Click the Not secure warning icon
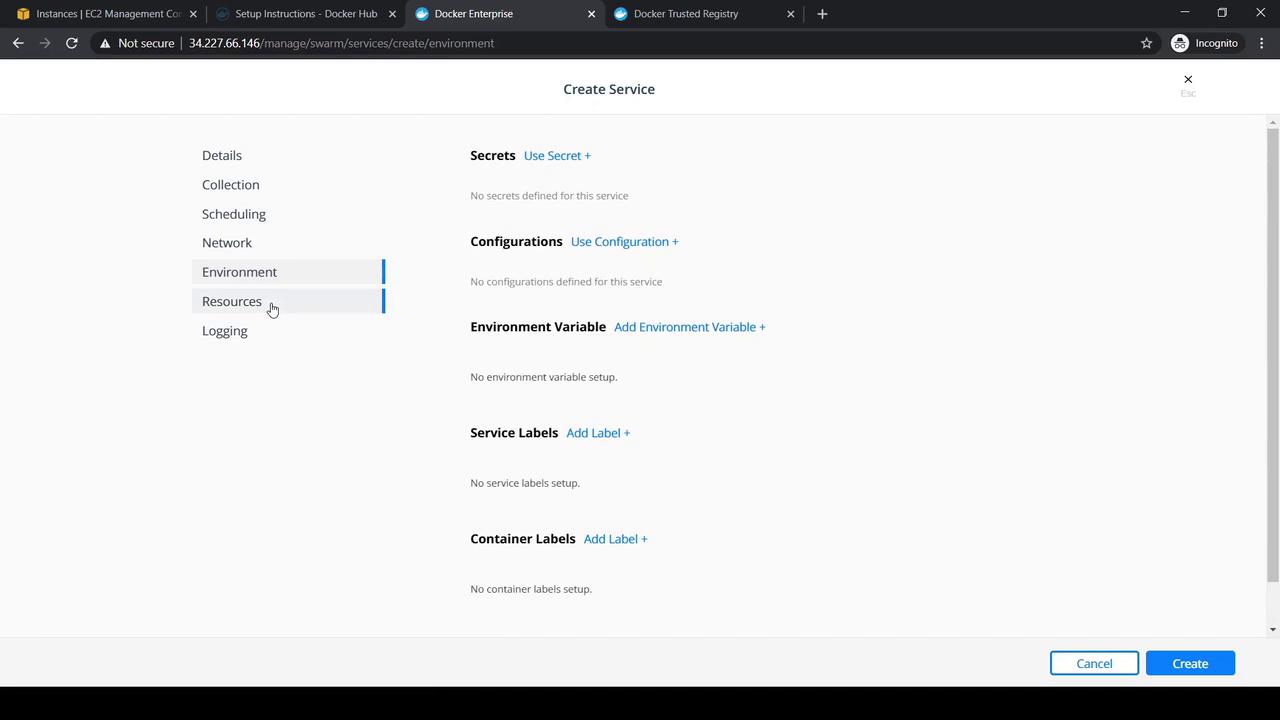1280x720 pixels. point(105,43)
